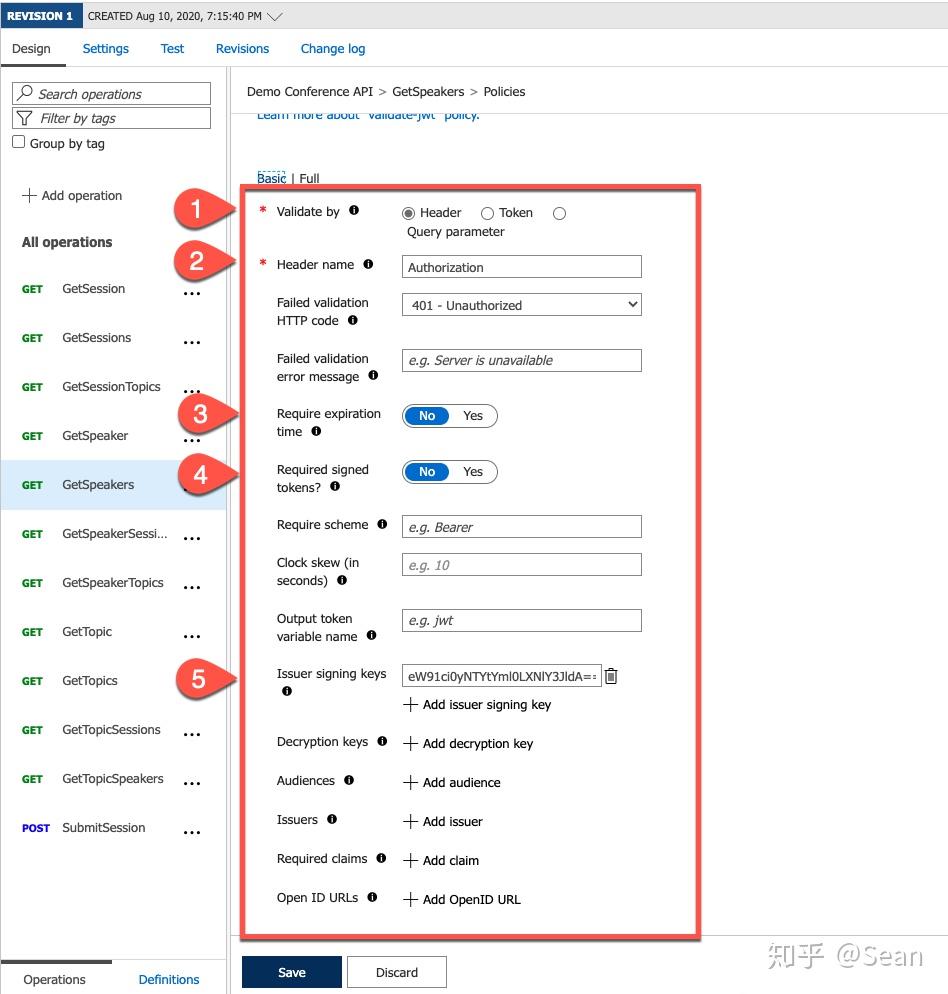Open the GetSessions operation ellipsis menu
This screenshot has width=948, height=994.
coord(192,343)
